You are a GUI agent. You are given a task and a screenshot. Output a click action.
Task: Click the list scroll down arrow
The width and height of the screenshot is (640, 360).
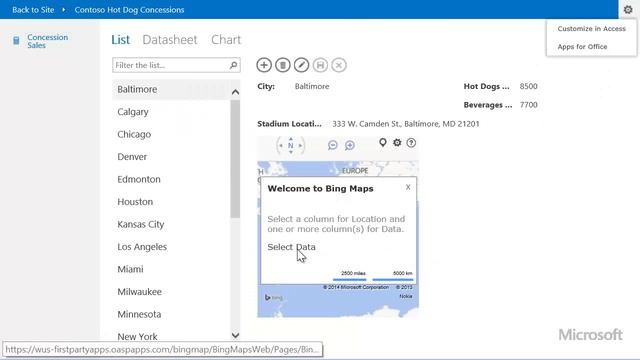[x=235, y=335]
